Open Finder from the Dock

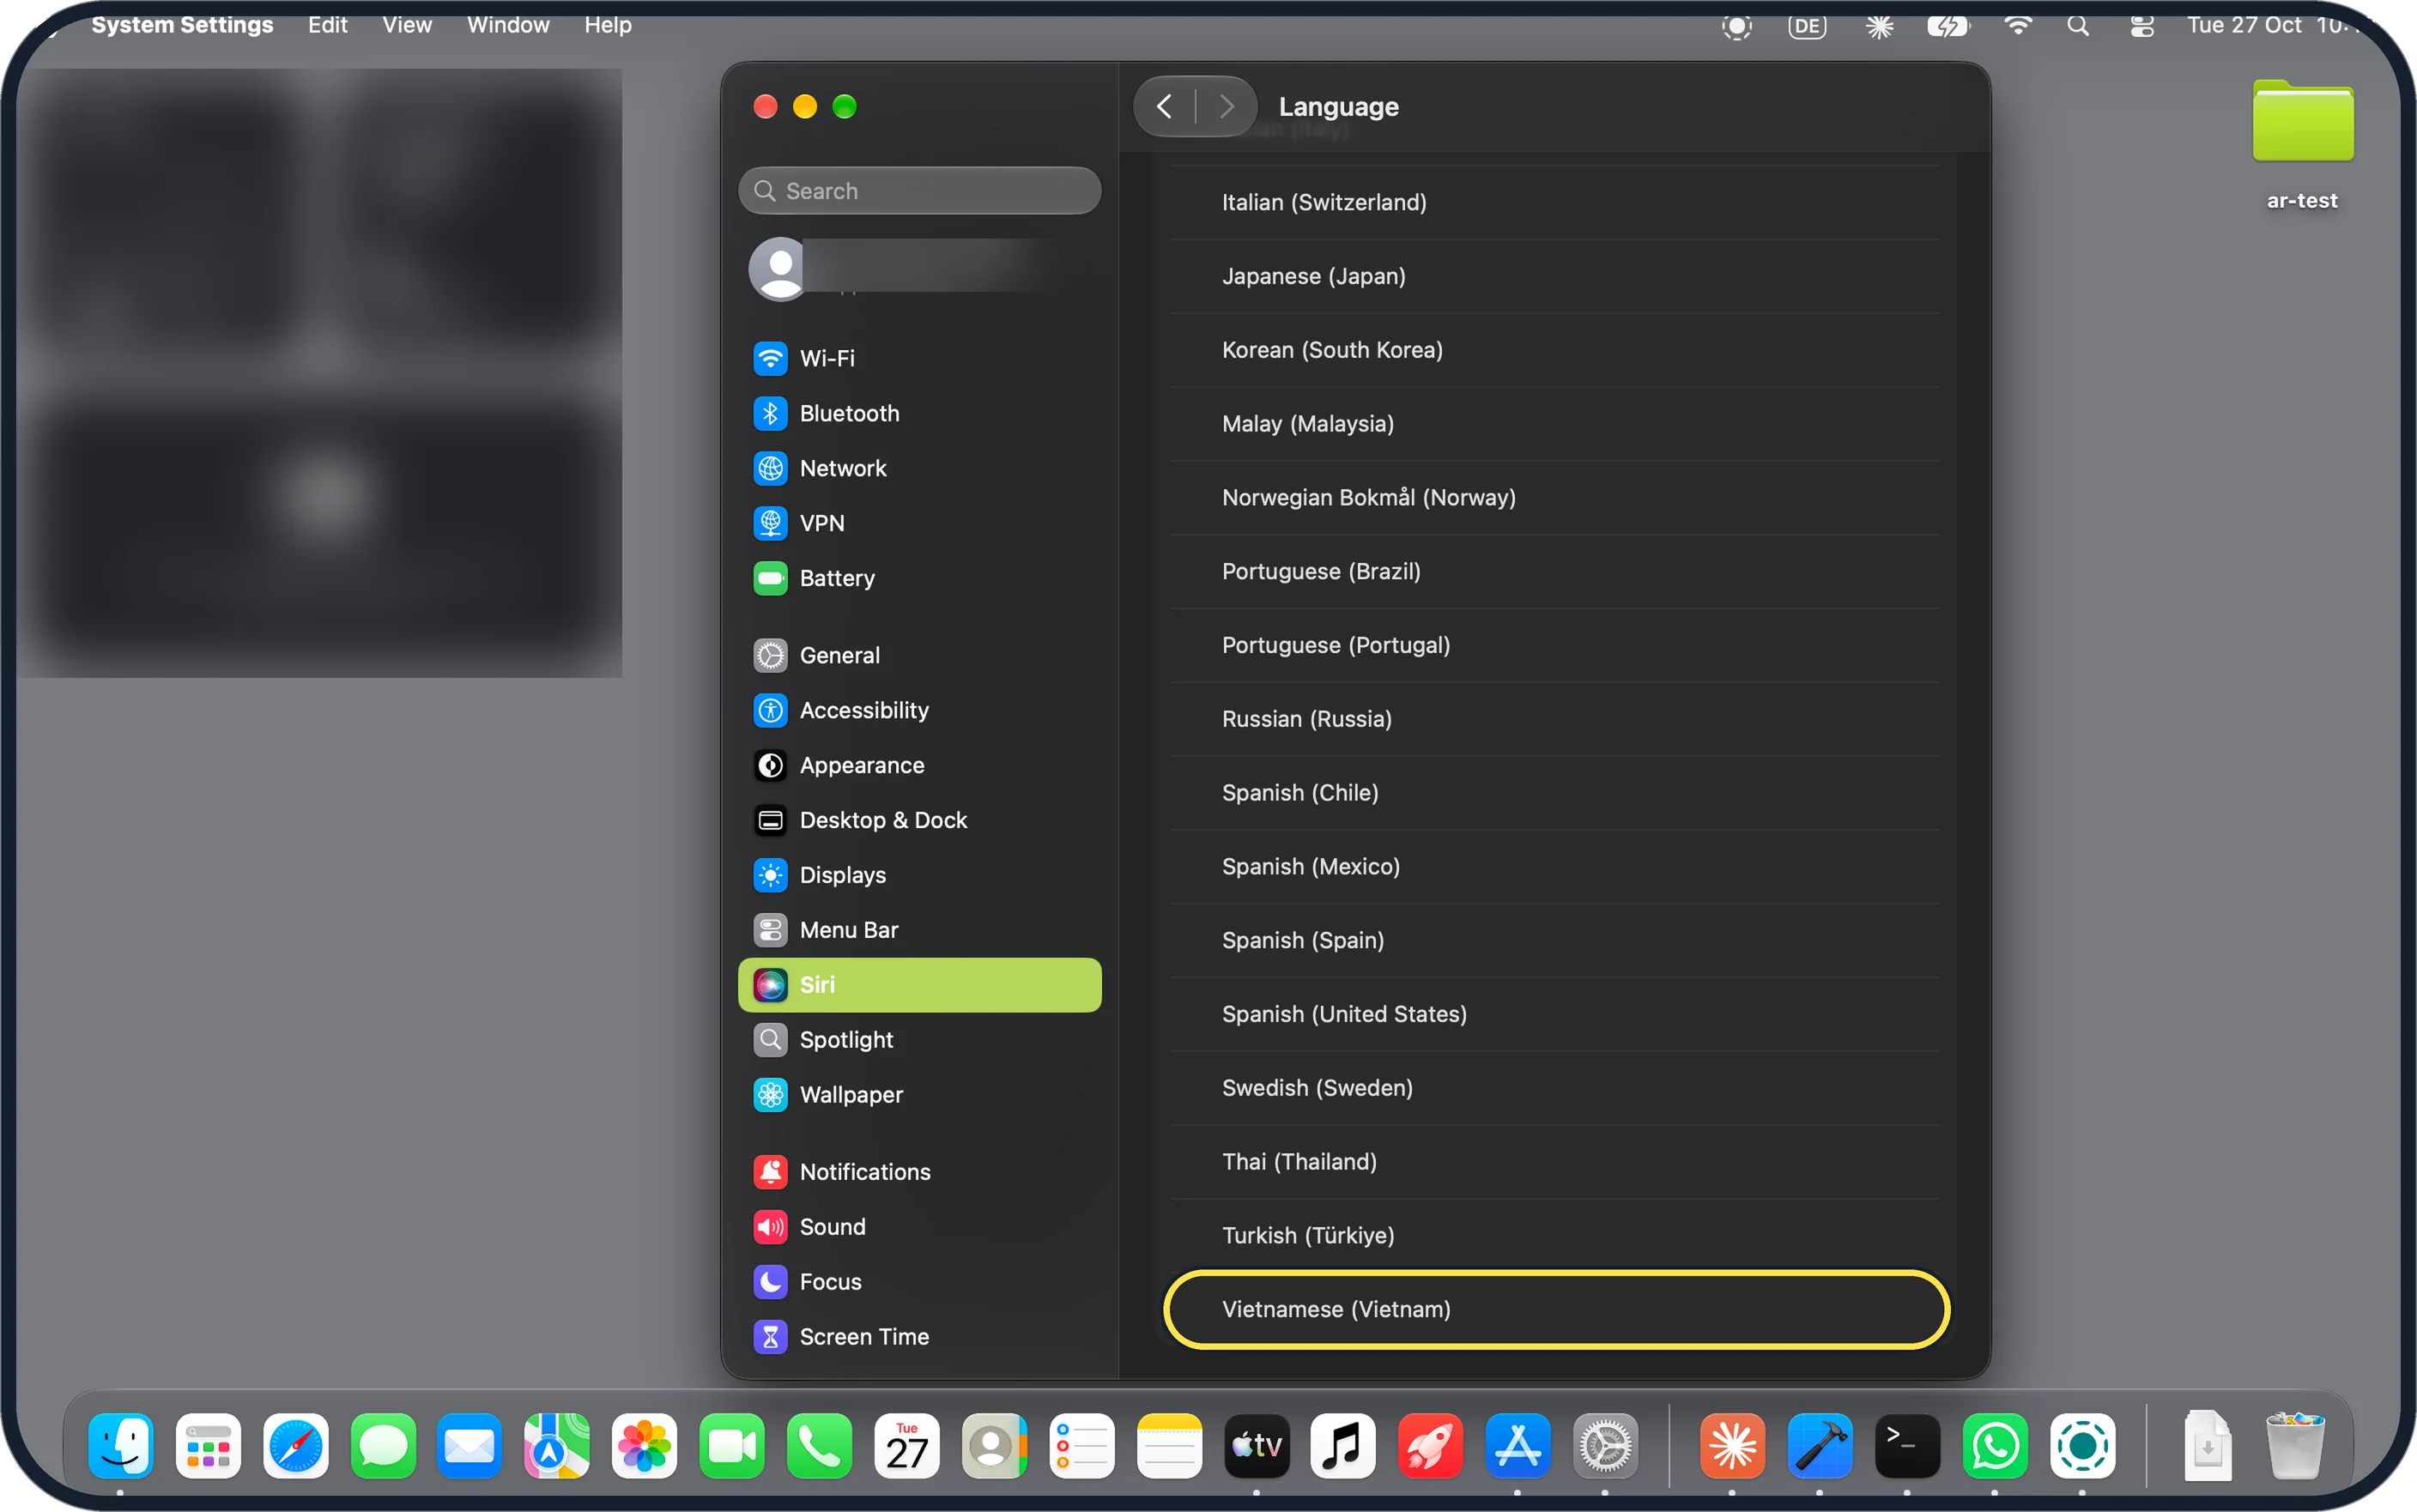[121, 1445]
